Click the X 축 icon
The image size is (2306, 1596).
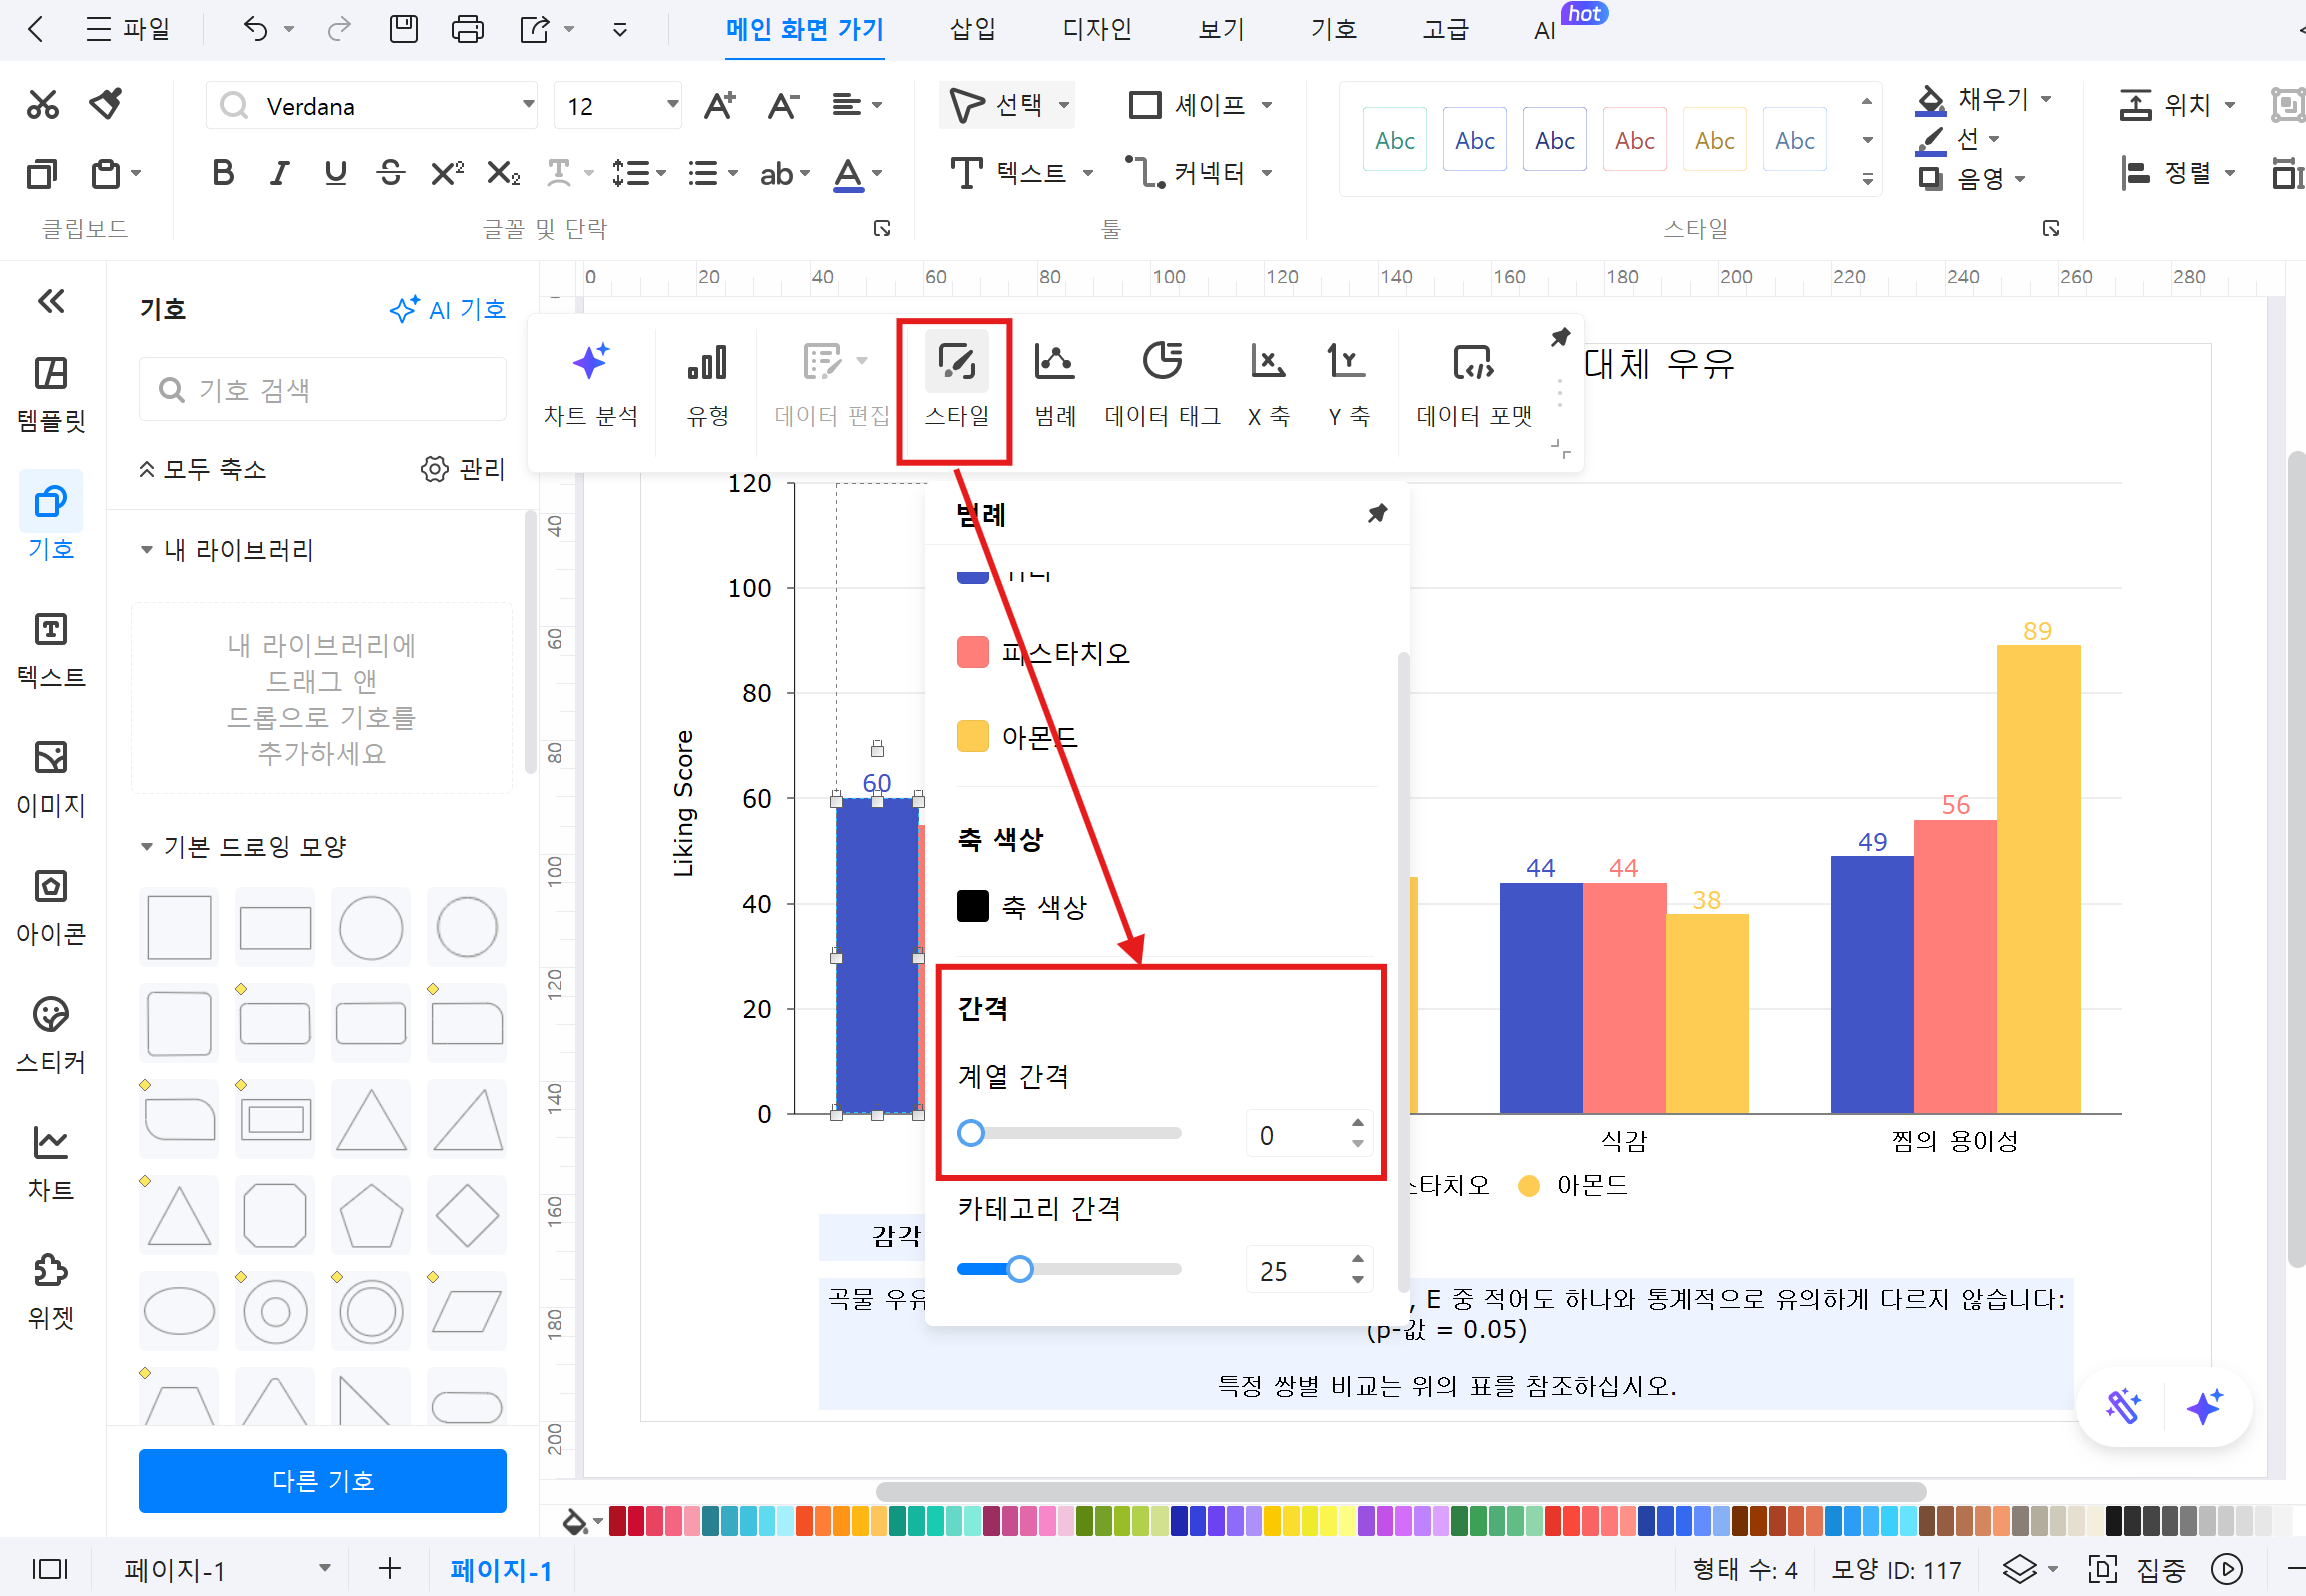coord(1268,361)
